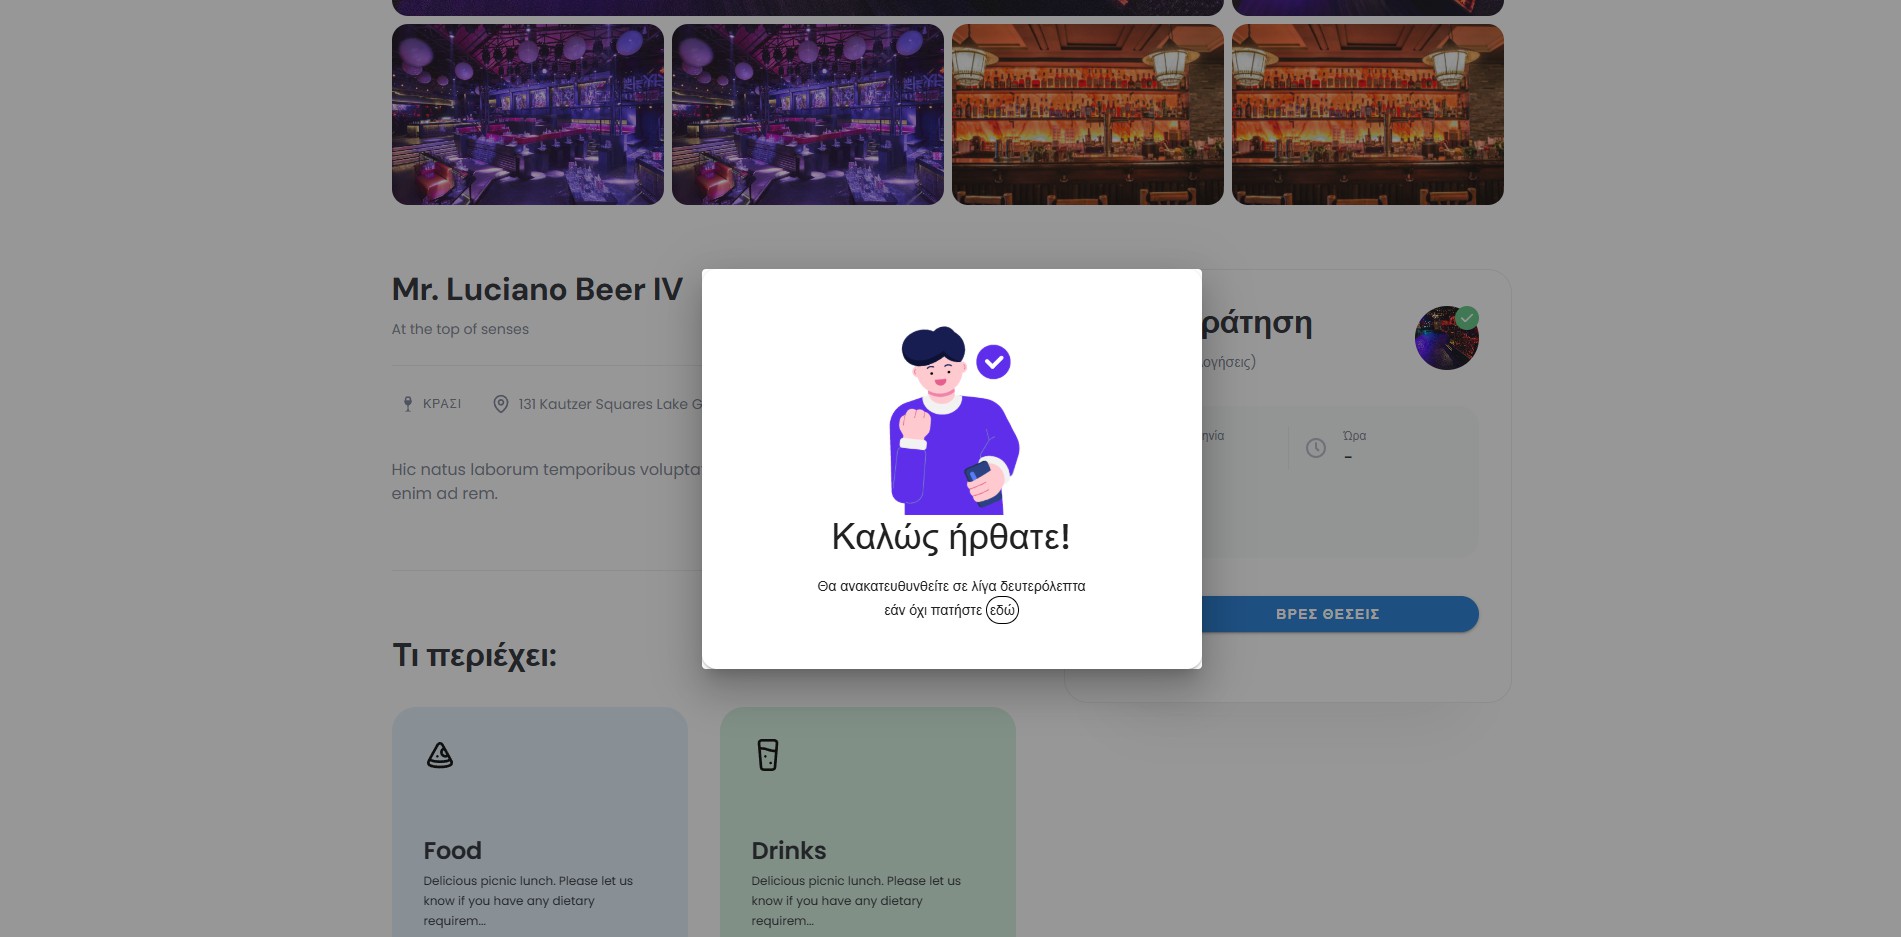The width and height of the screenshot is (1901, 937).
Task: Click the Mr. Luciano Beer IV title
Action: pos(537,289)
